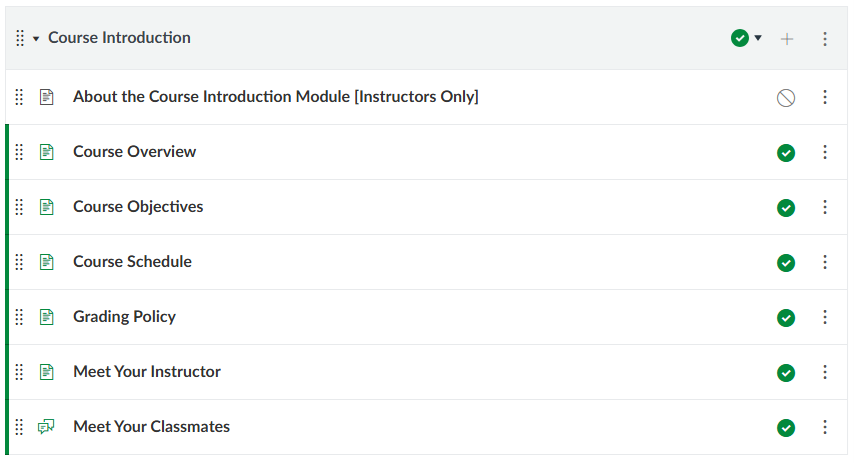The height and width of the screenshot is (463, 854).
Task: Toggle the published status of Grading Policy
Action: (786, 317)
